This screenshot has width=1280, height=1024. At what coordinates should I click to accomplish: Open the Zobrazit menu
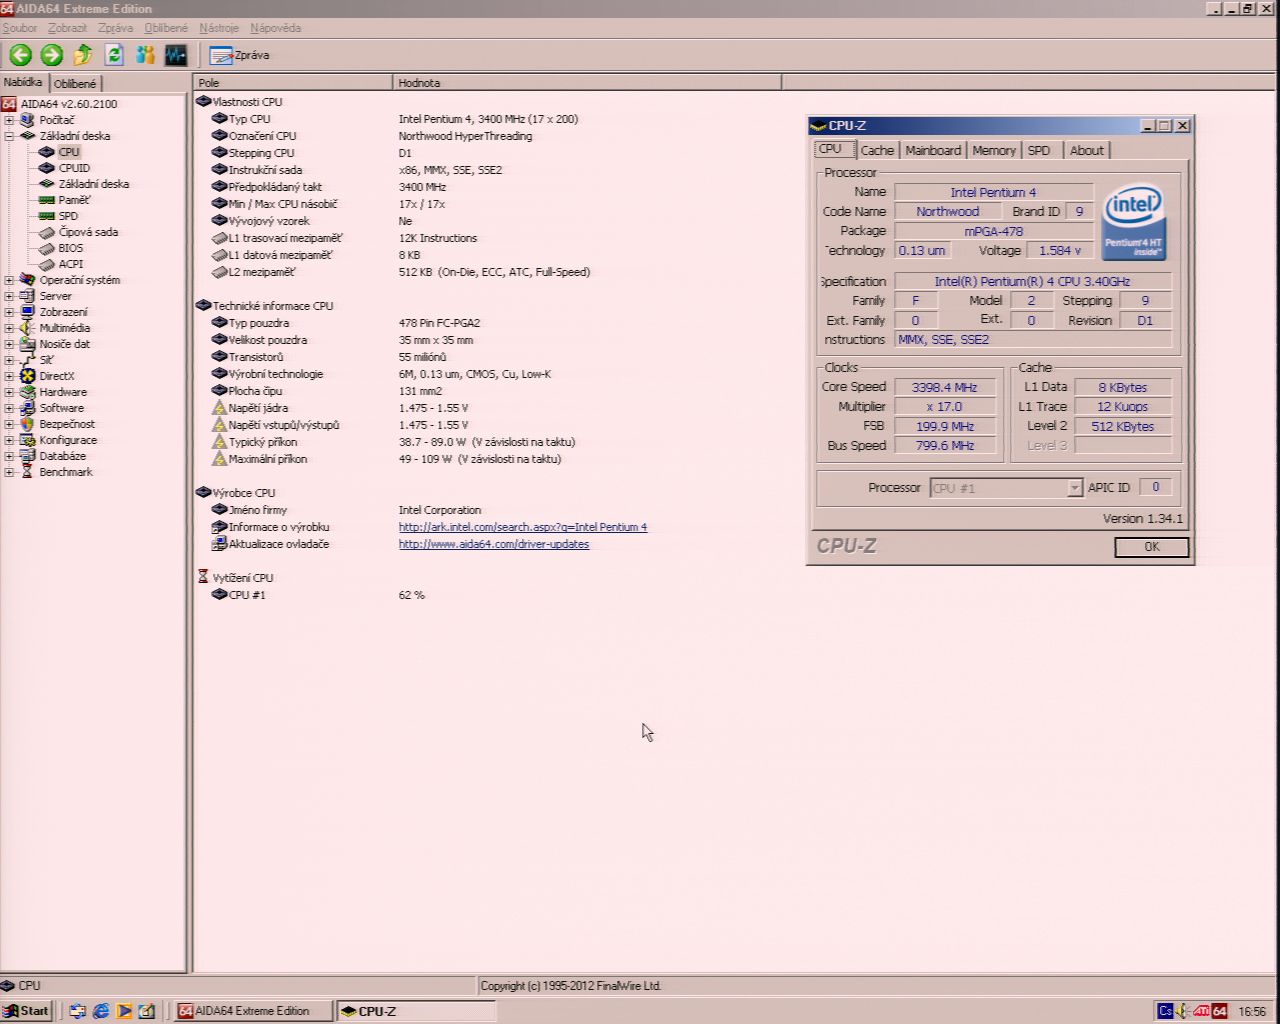click(x=68, y=28)
